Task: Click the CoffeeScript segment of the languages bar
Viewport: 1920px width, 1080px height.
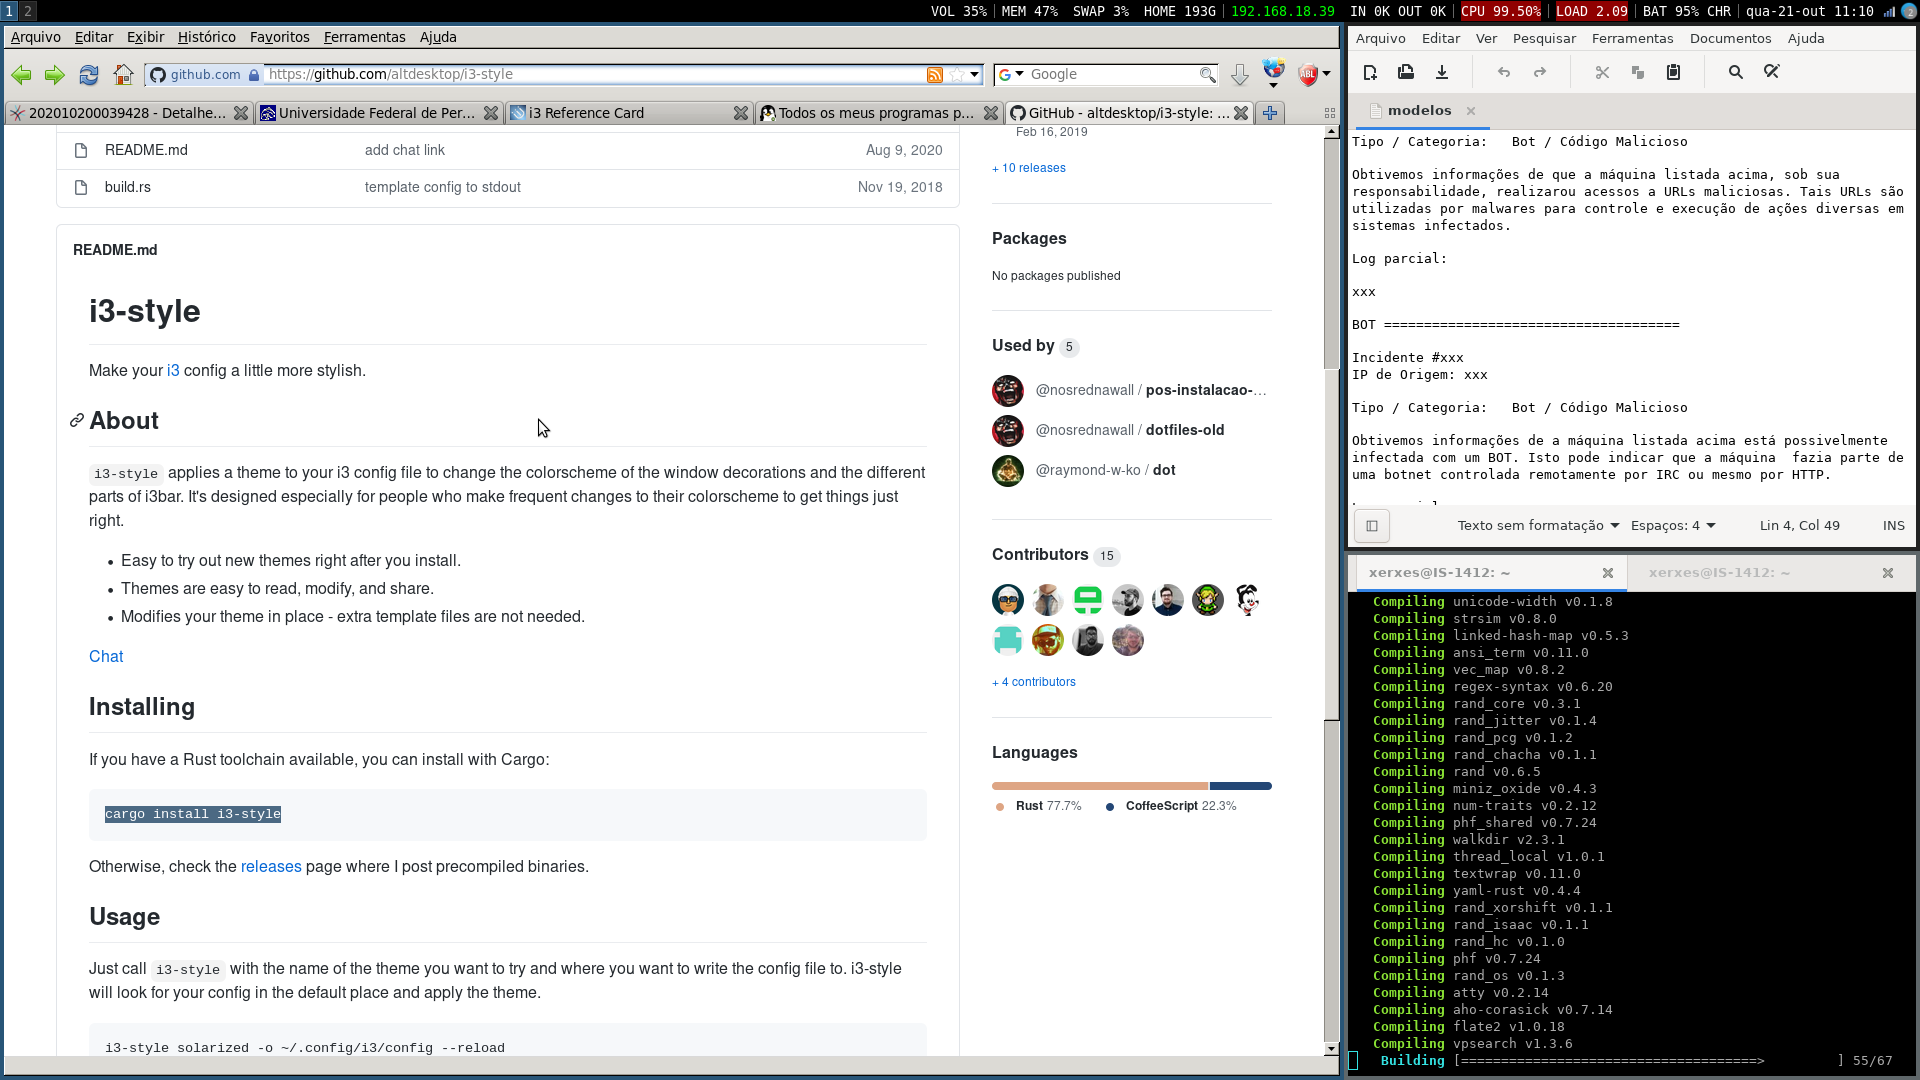Action: (1241, 786)
